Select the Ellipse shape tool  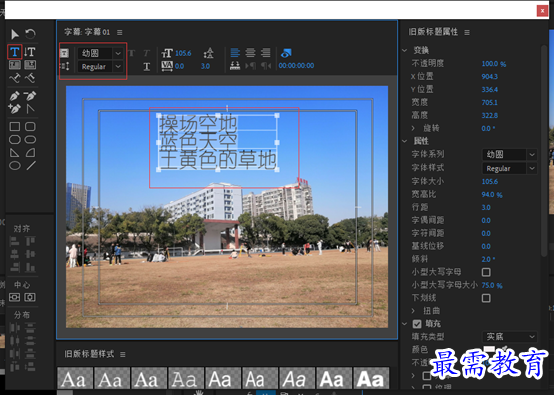(x=14, y=166)
